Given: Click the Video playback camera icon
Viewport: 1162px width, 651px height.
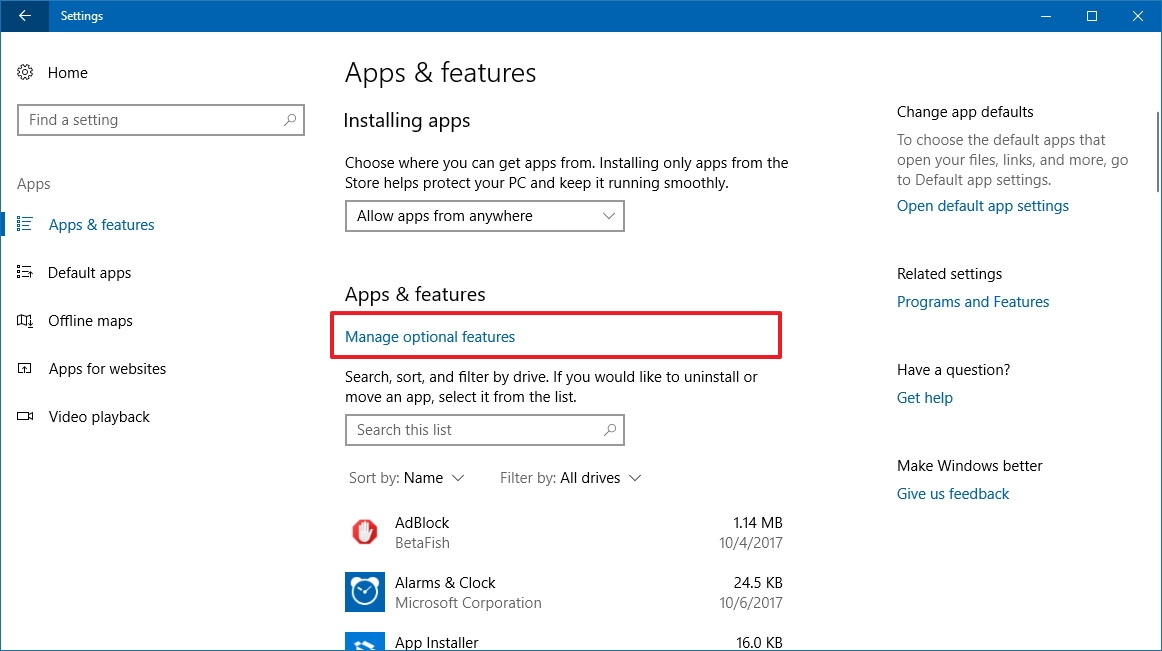Looking at the screenshot, I should (24, 416).
